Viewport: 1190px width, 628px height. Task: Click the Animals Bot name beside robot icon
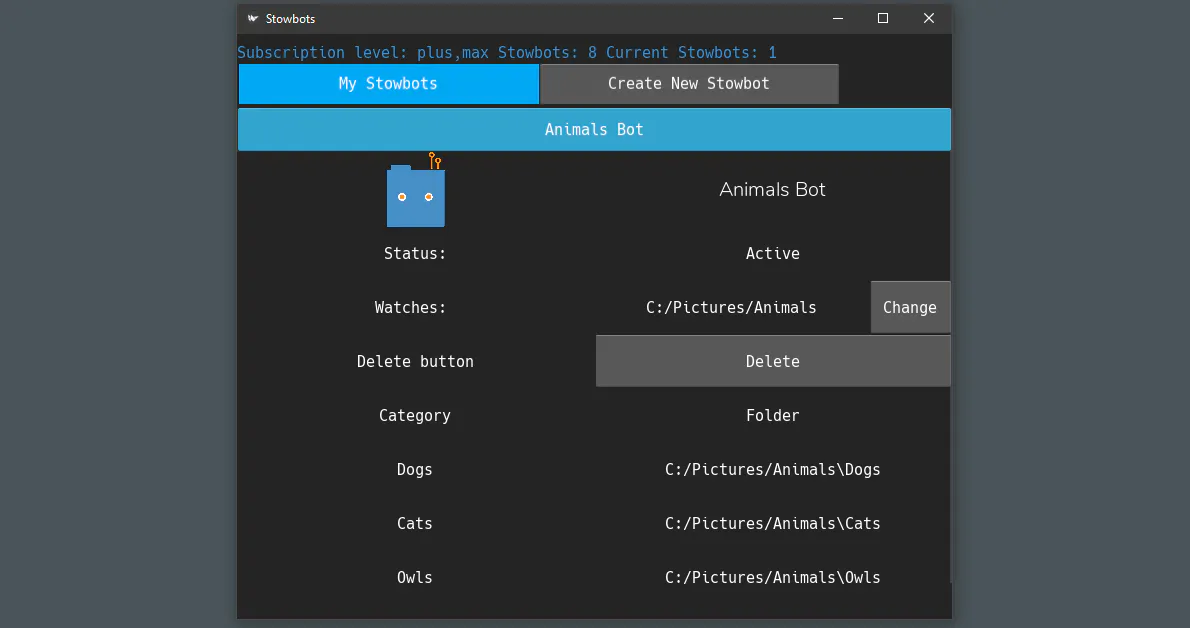click(x=773, y=189)
